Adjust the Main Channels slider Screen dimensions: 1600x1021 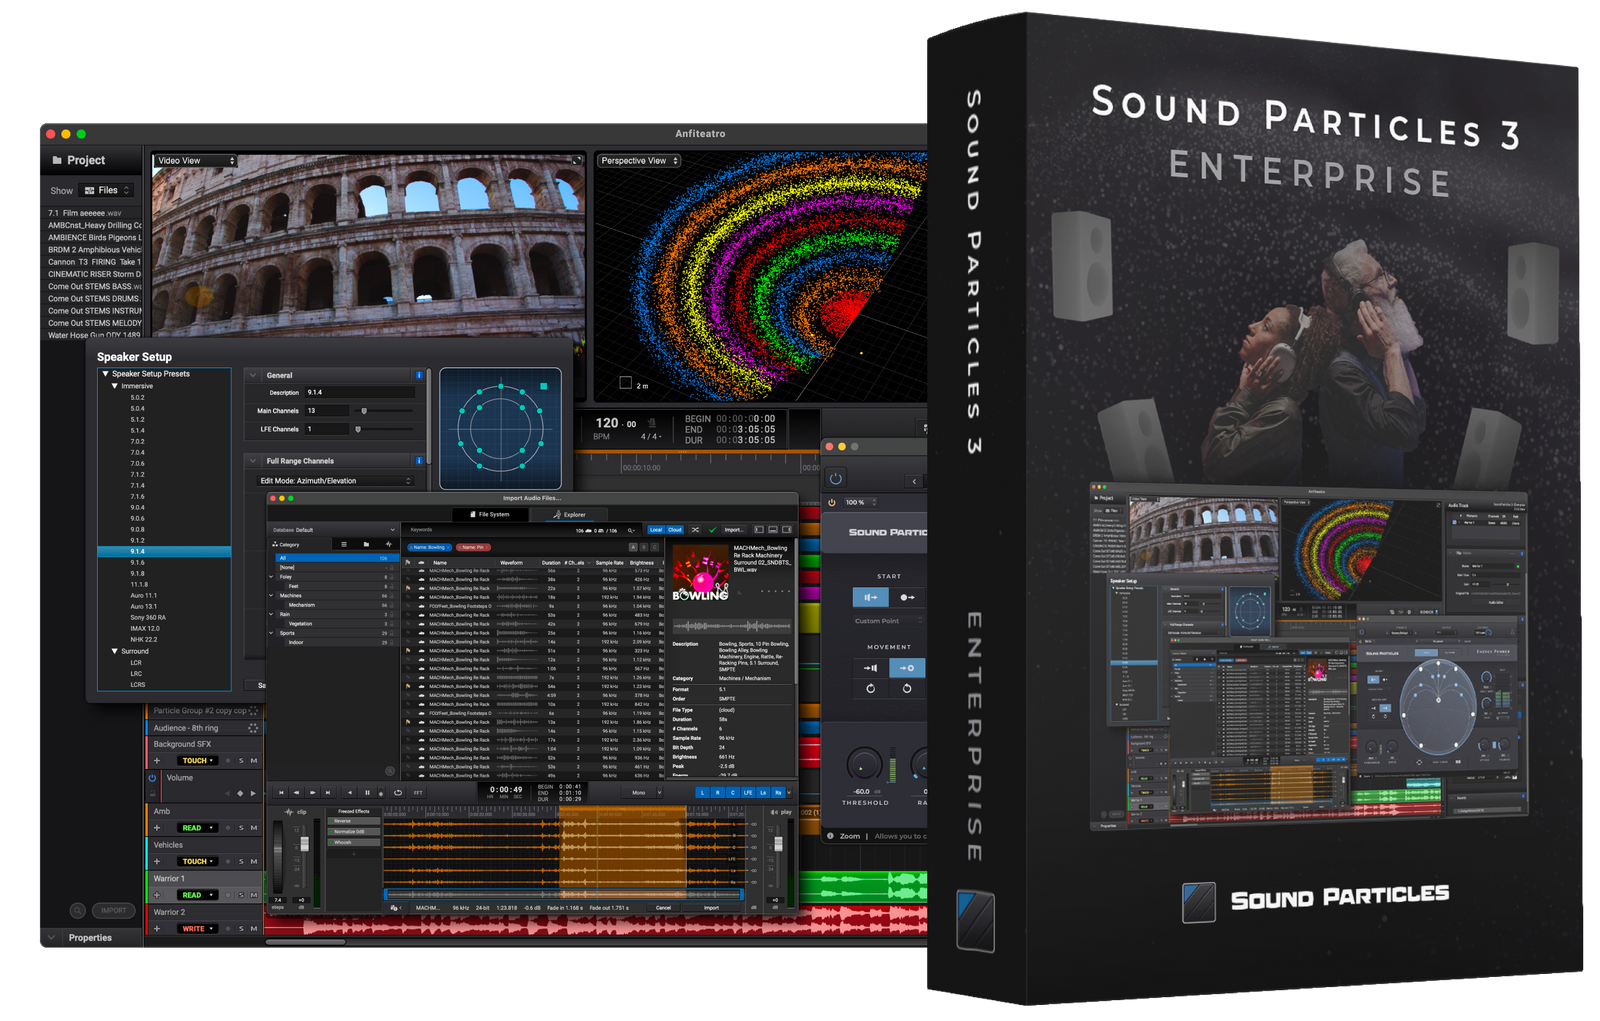click(x=364, y=411)
